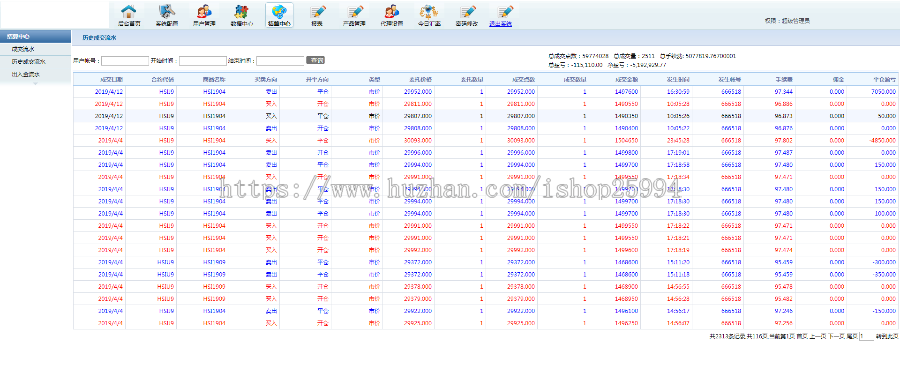
Task: Select 历史成交流水 in the left sidebar
Action: [x=28, y=61]
